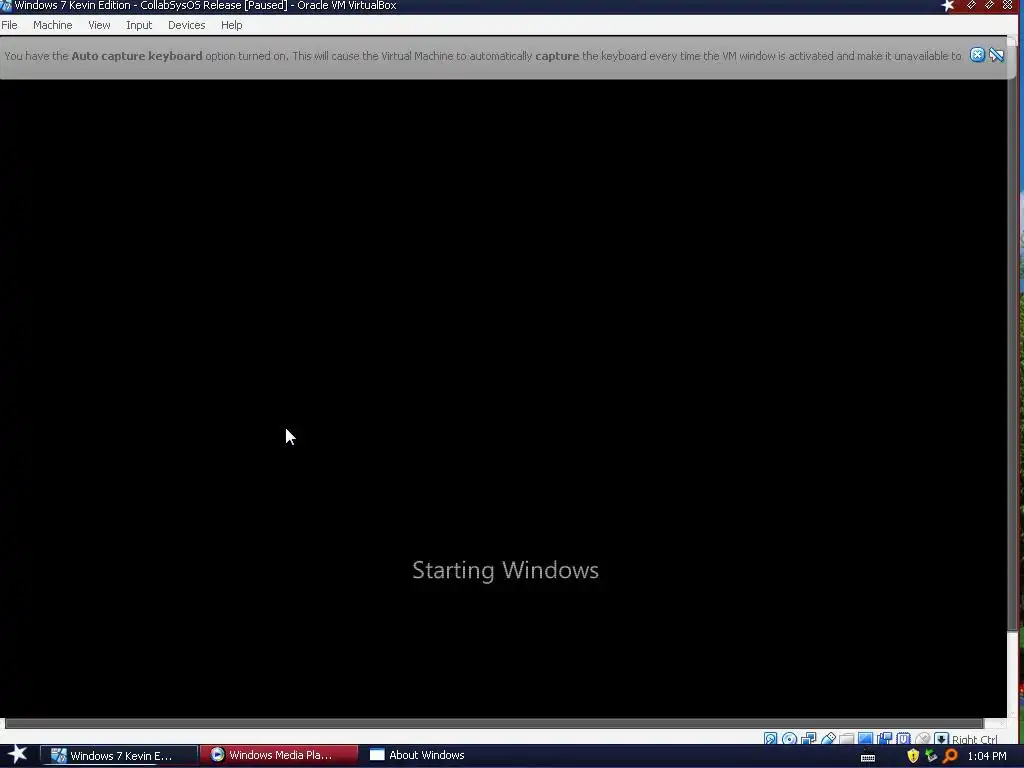The height and width of the screenshot is (768, 1024).
Task: Open the Machine menu
Action: [x=52, y=25]
